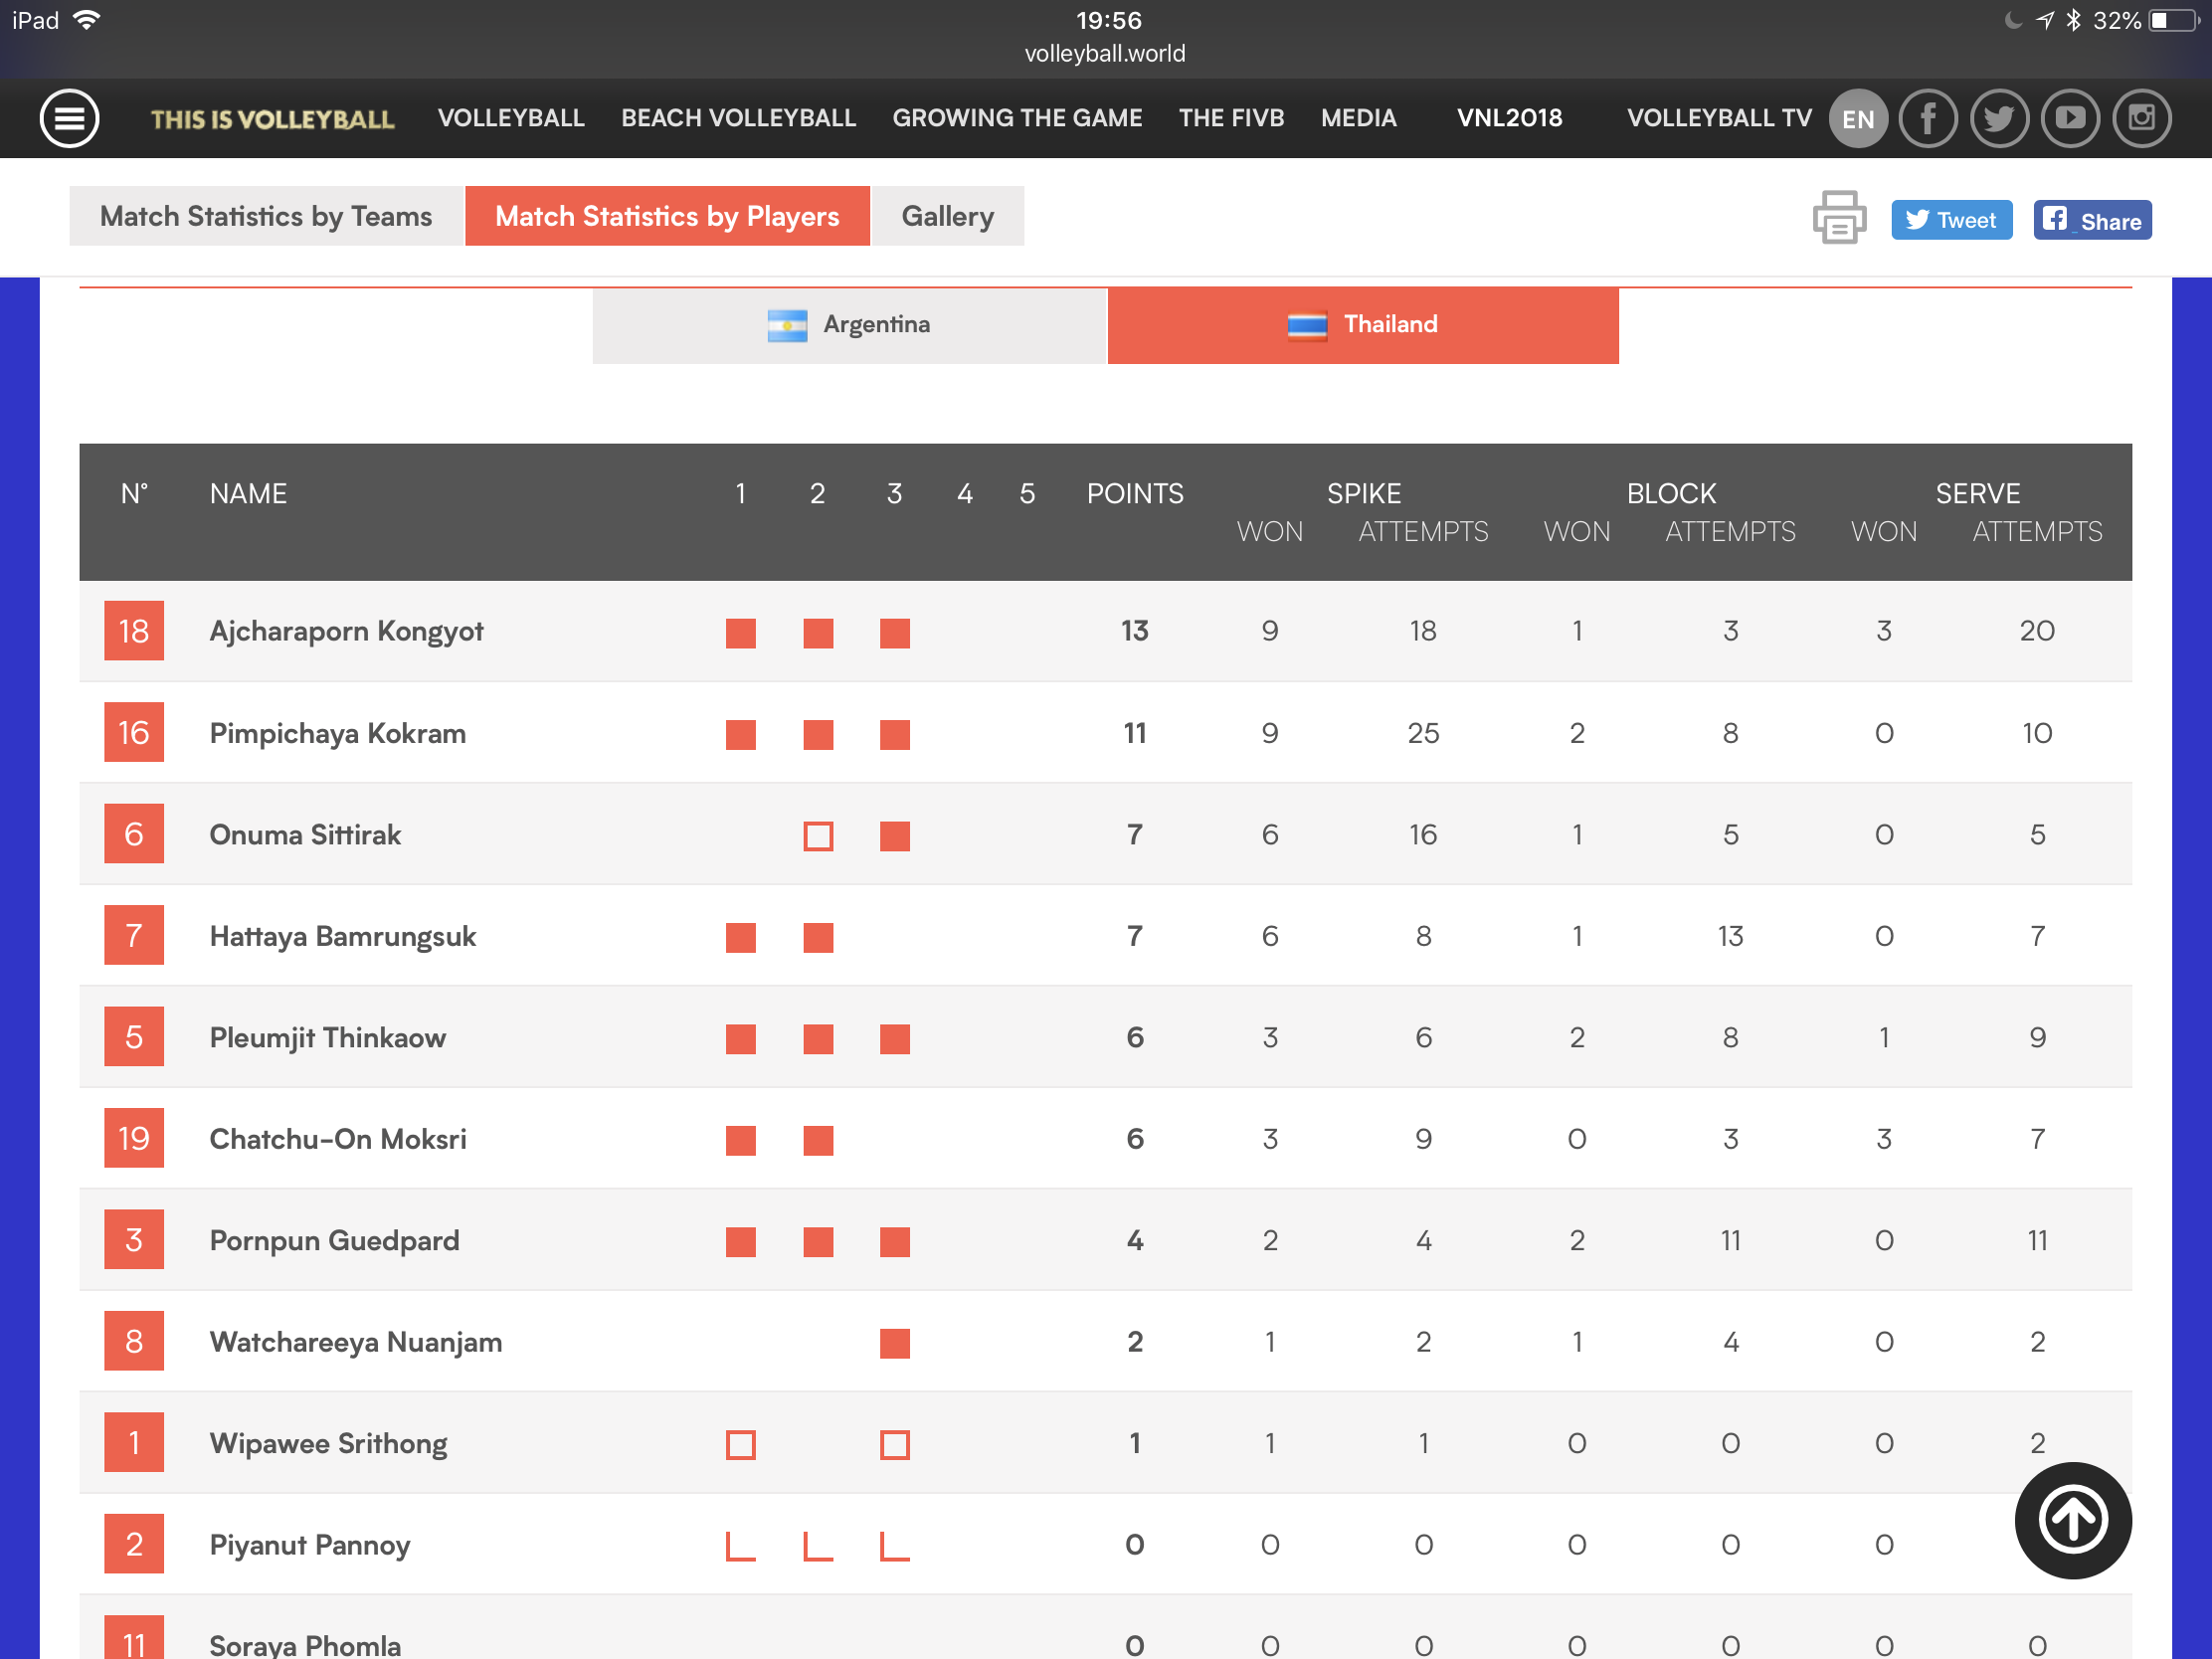Click the Facebook circle icon in navbar

point(1927,118)
